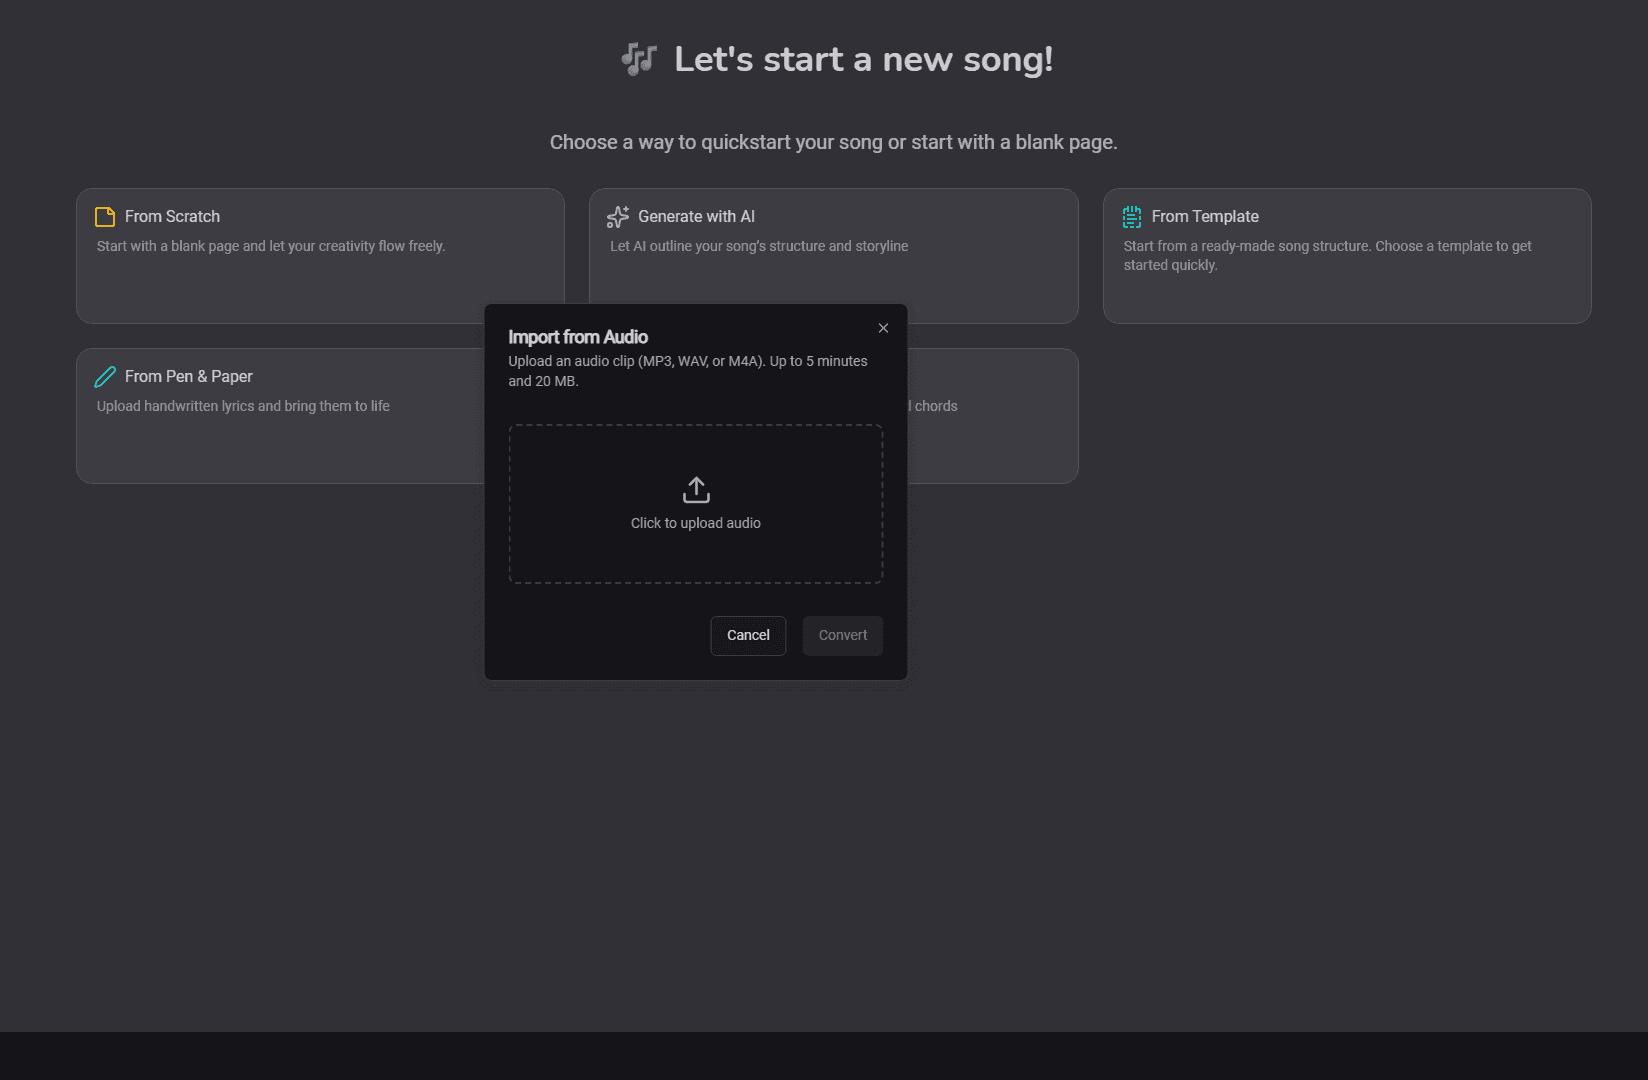The width and height of the screenshot is (1648, 1080).
Task: Click the Click to upload audio text
Action: (x=695, y=522)
